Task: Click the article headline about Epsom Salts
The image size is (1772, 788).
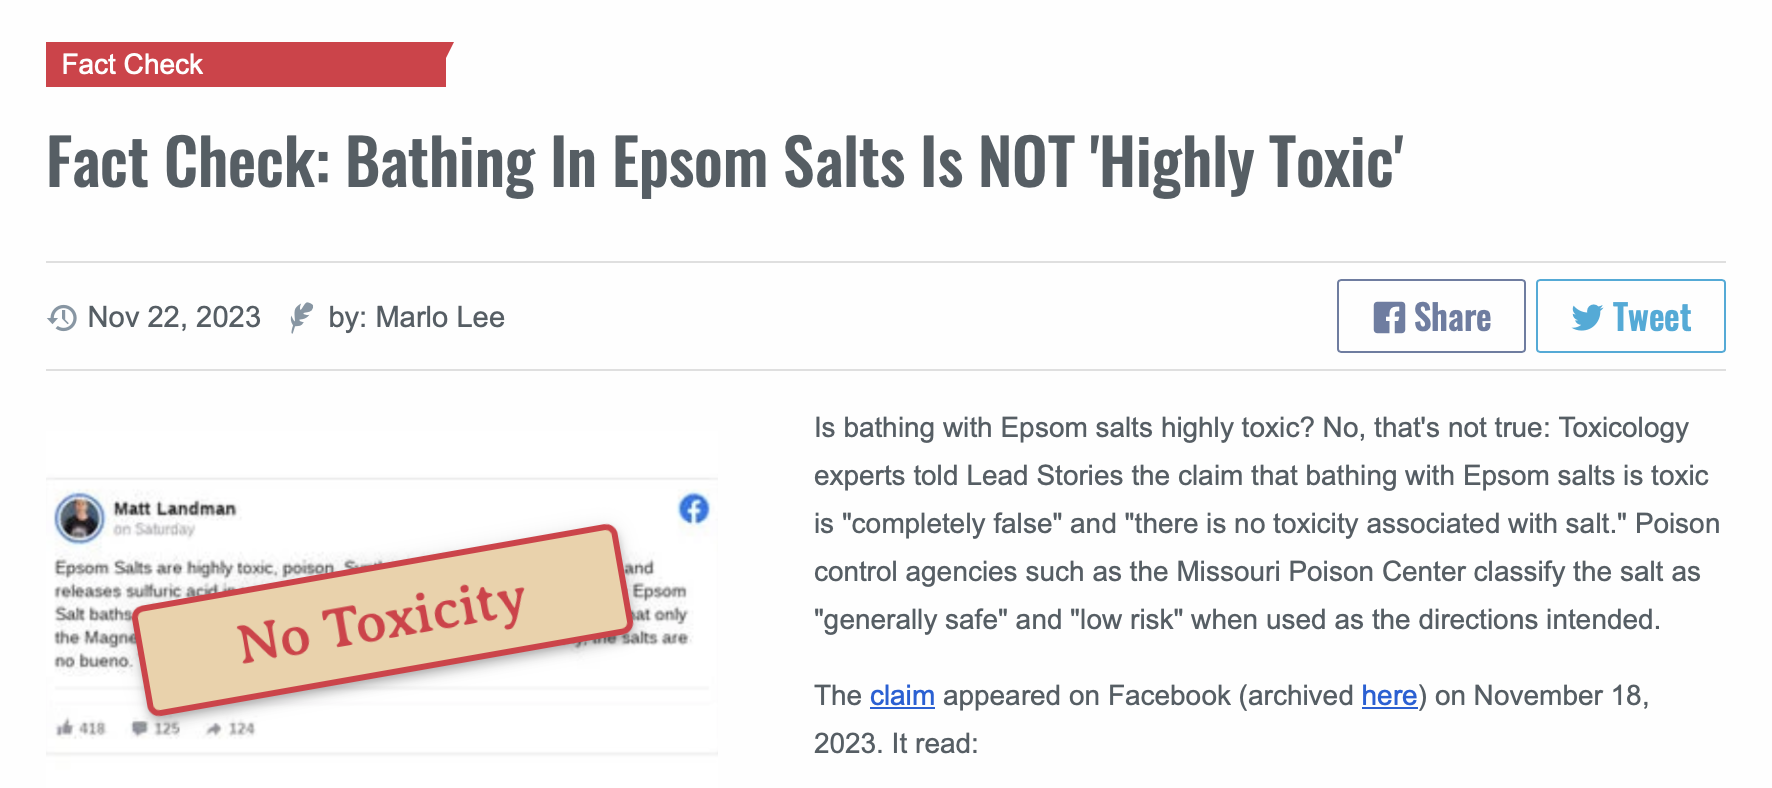Action: (725, 163)
